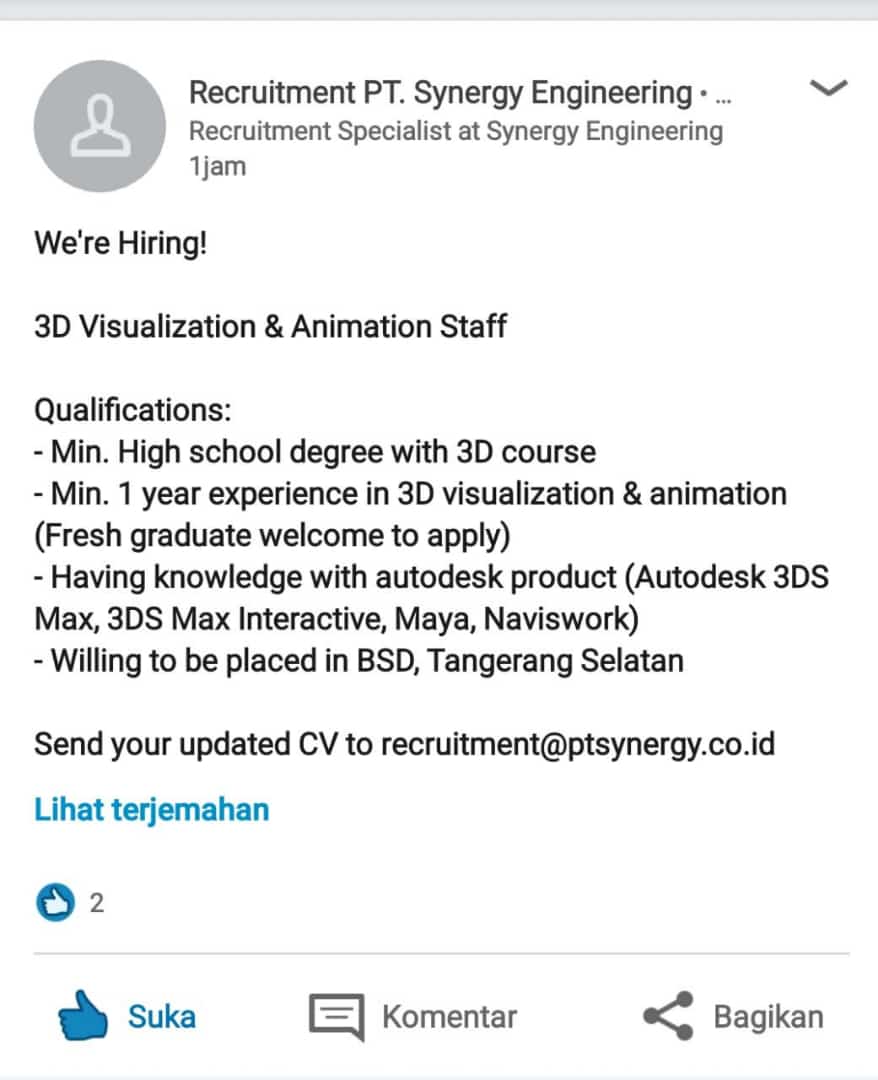The width and height of the screenshot is (878, 1080).
Task: Click the poster's gray avatar placeholder
Action: click(x=99, y=127)
